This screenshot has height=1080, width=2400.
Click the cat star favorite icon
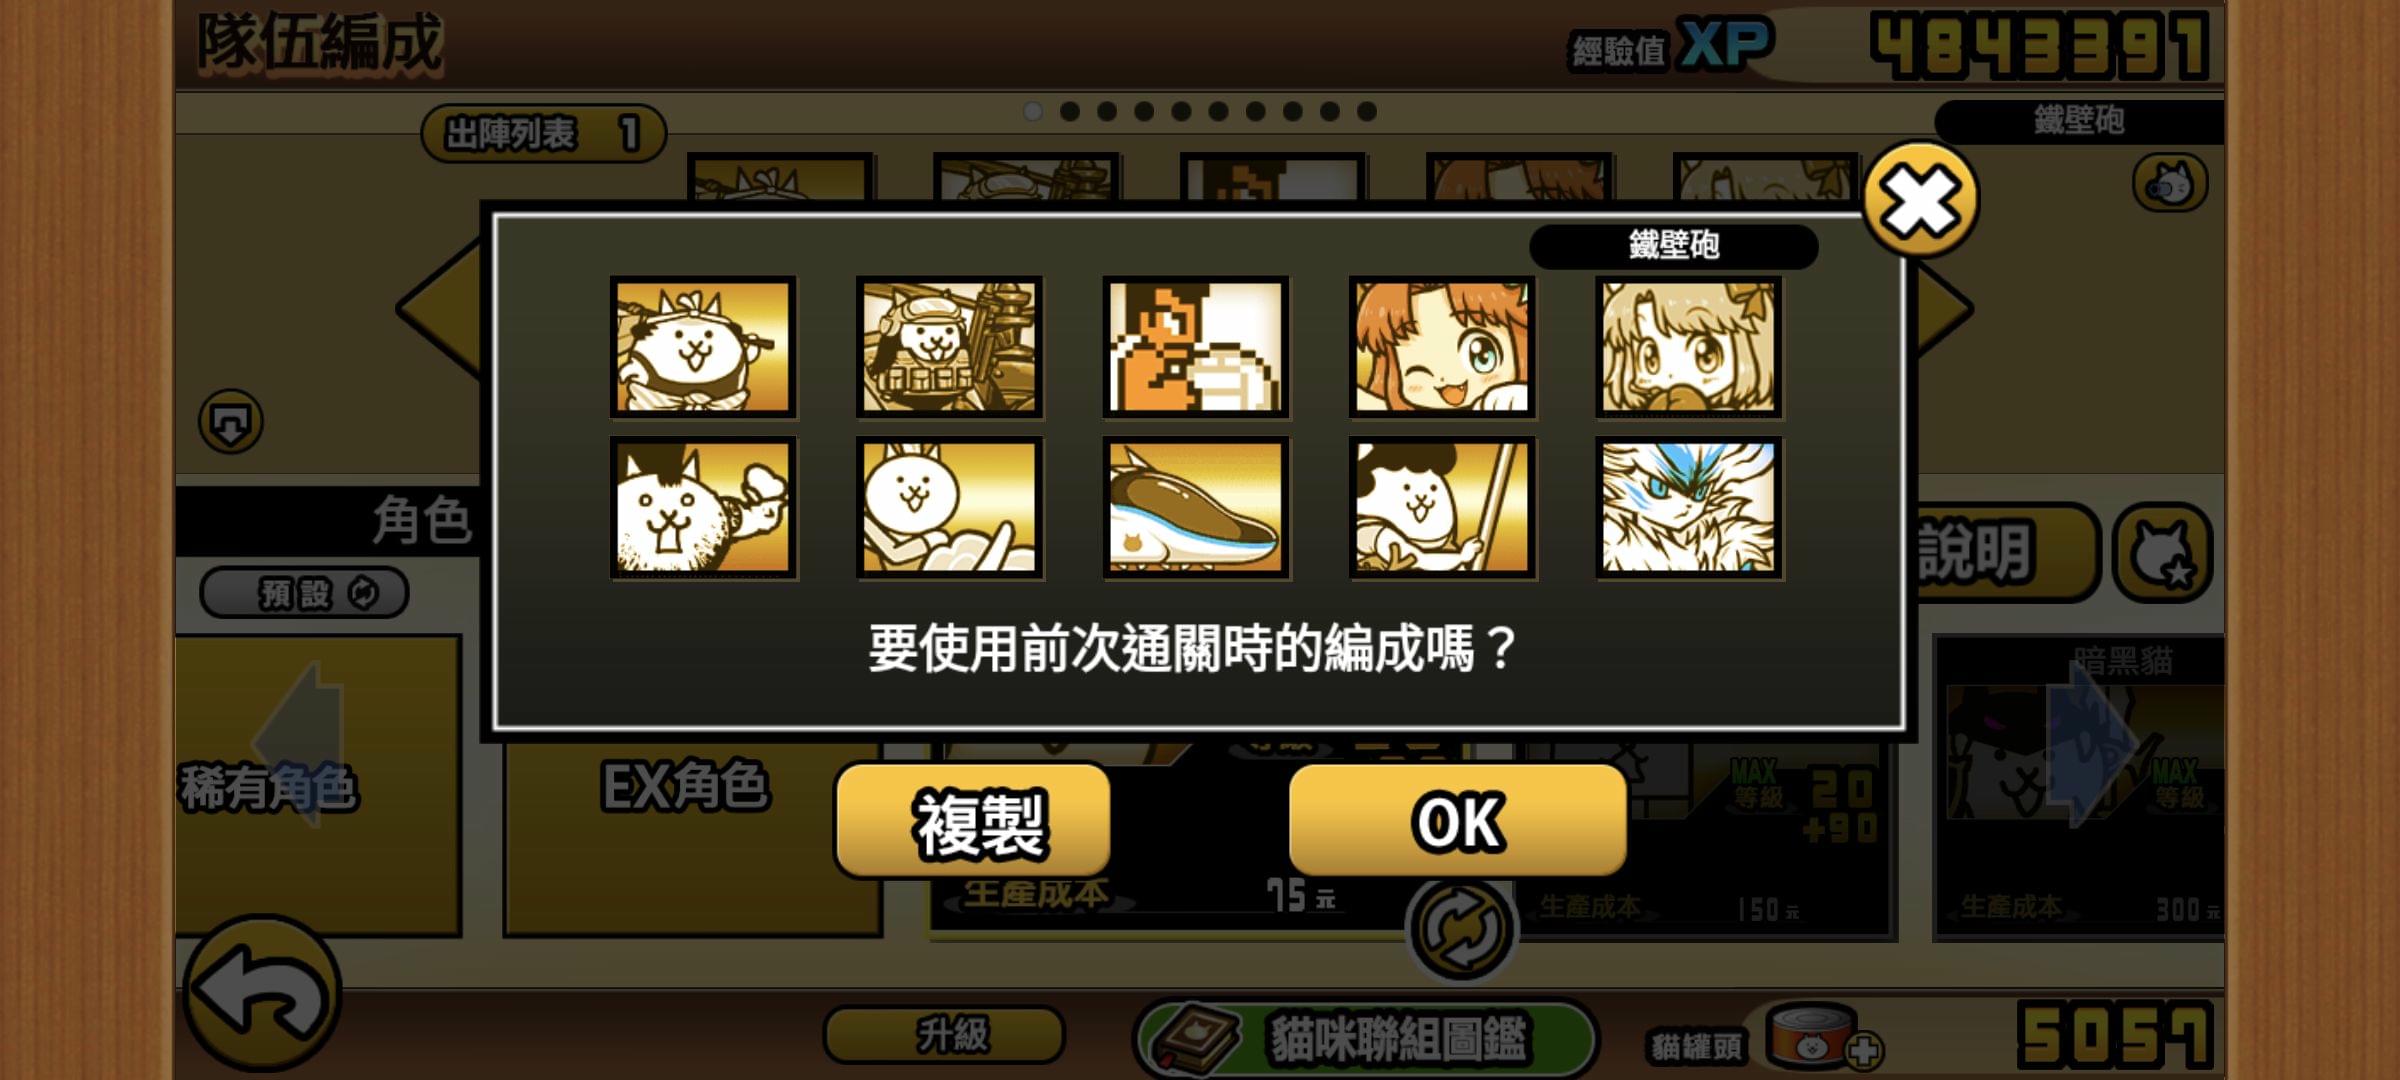coord(2162,553)
